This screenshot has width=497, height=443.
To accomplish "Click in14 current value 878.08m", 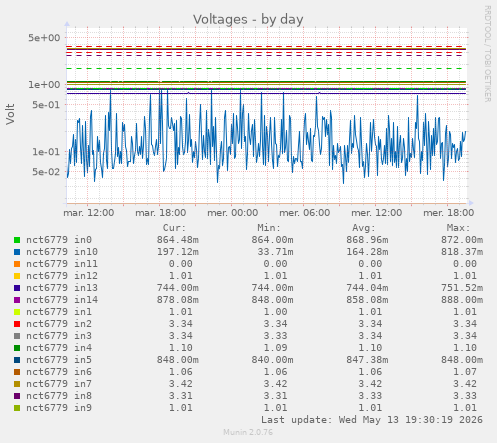I will coord(178,300).
